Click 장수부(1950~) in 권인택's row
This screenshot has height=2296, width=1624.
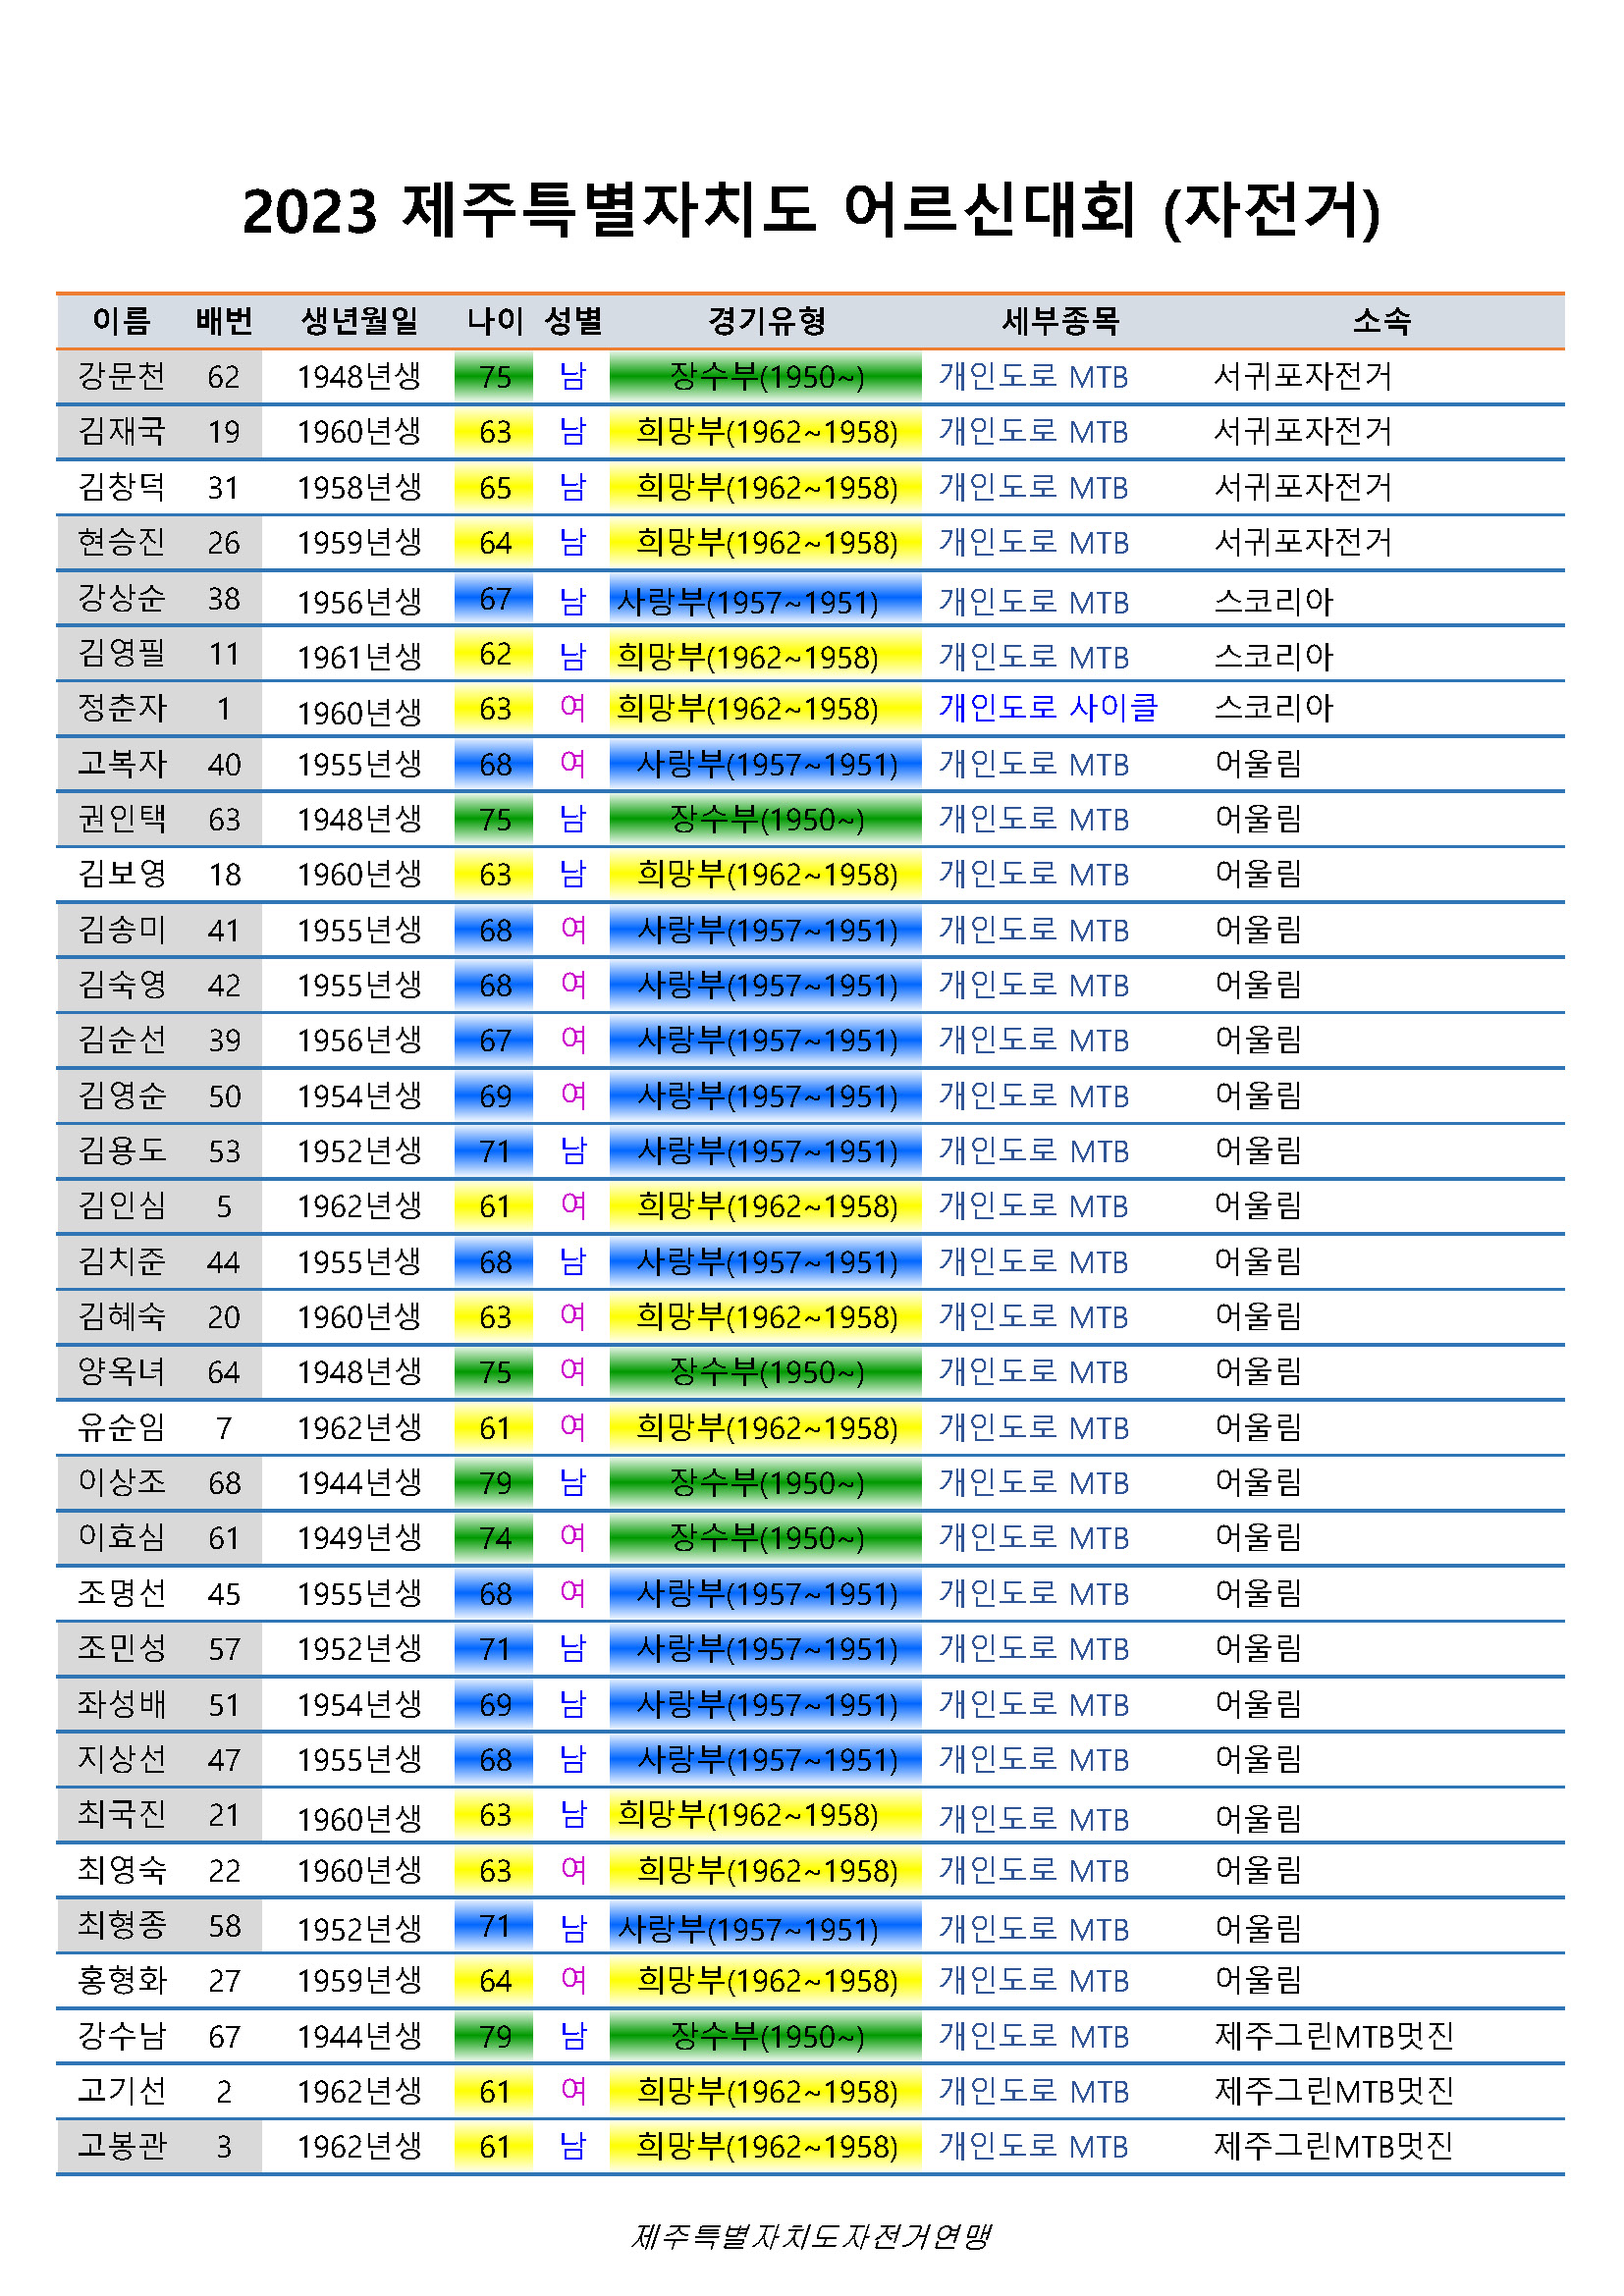click(x=766, y=820)
